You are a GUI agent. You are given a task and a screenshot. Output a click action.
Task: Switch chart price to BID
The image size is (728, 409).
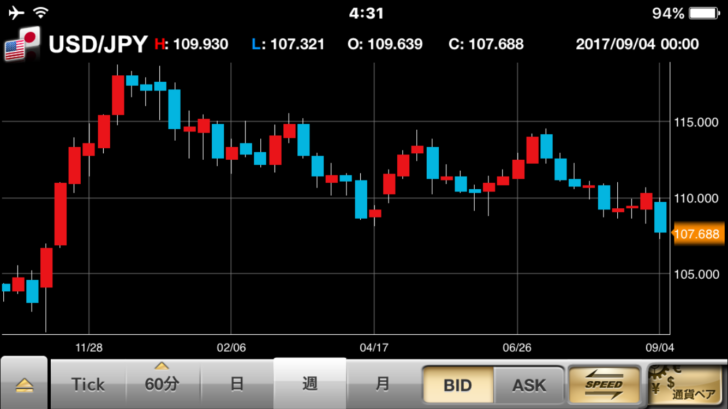point(456,384)
